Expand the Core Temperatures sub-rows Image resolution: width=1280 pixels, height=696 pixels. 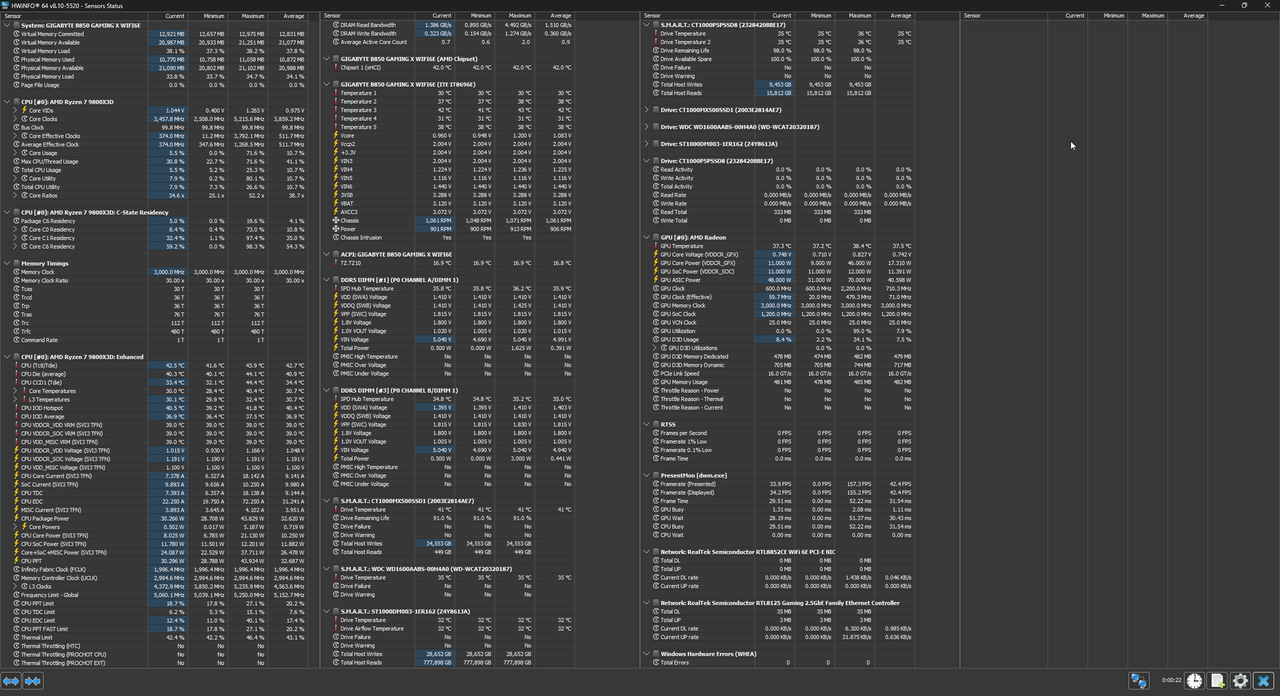click(16, 391)
